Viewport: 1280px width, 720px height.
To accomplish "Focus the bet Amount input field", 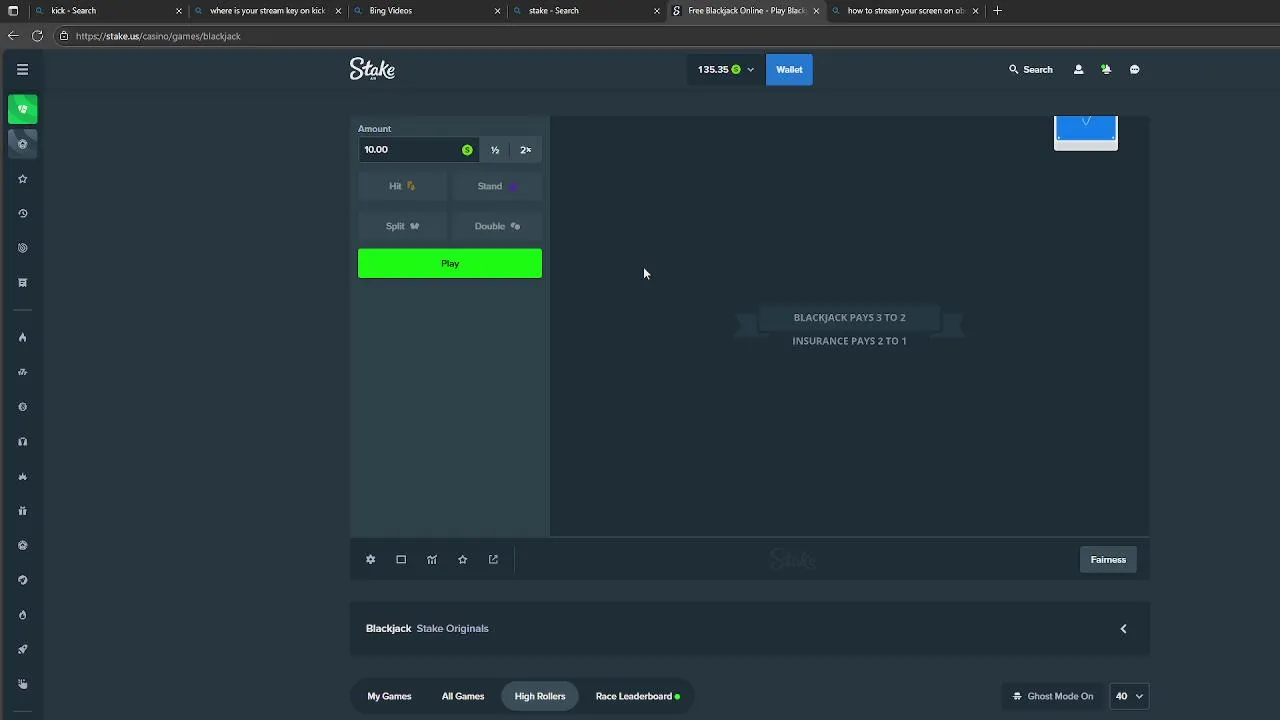I will pos(418,150).
